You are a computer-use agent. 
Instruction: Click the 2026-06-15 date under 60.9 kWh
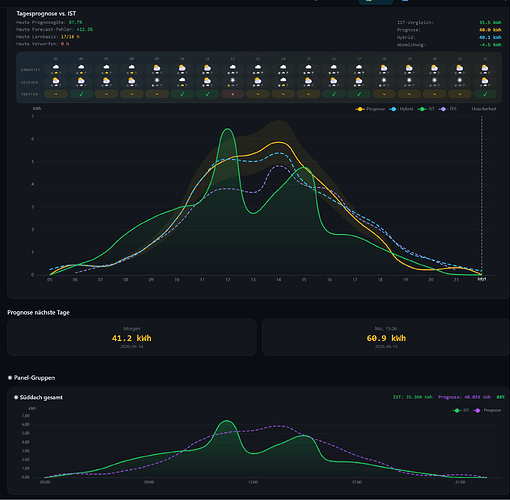point(386,347)
